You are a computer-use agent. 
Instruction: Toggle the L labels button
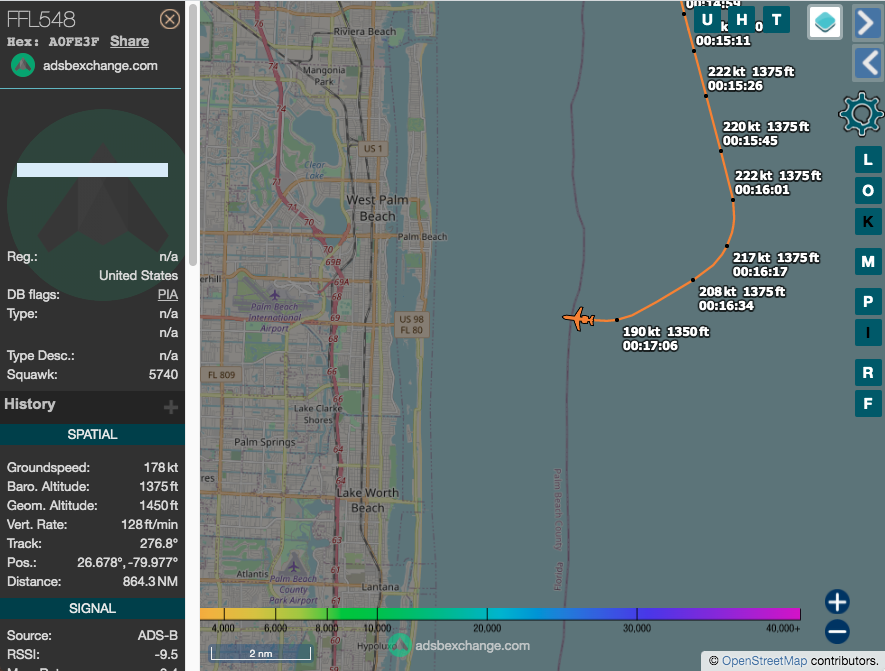pyautogui.click(x=868, y=160)
